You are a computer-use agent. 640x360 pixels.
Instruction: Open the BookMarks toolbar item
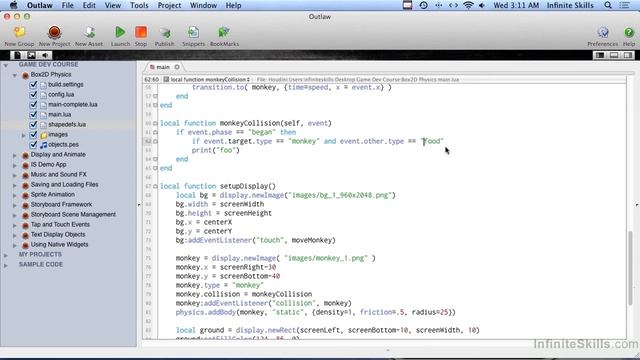coord(224,32)
